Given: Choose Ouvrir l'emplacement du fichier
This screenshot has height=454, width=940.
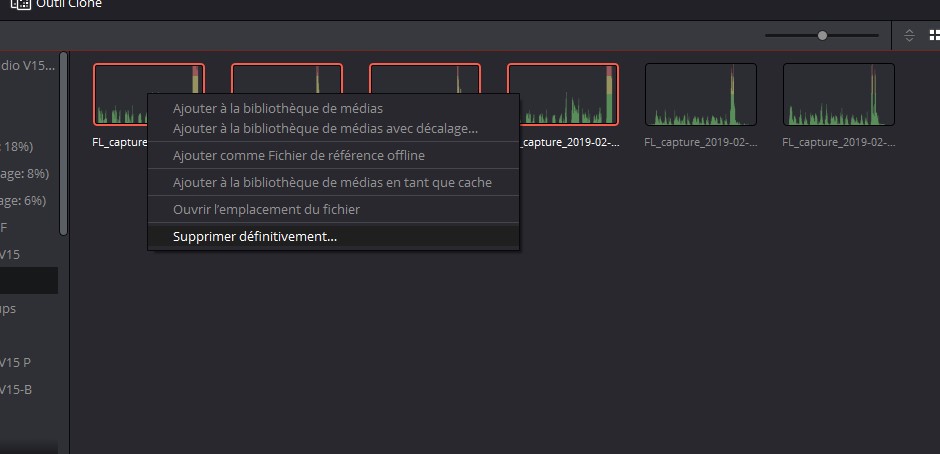Looking at the screenshot, I should pyautogui.click(x=266, y=209).
